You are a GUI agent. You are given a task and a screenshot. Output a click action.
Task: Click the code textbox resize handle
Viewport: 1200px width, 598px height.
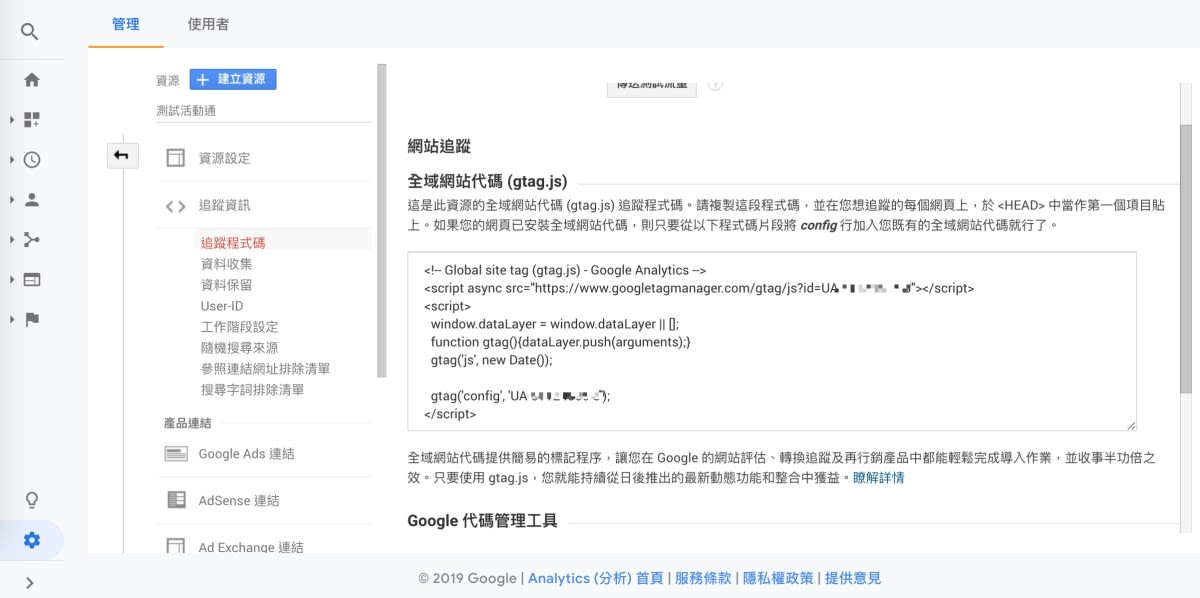coord(1131,425)
